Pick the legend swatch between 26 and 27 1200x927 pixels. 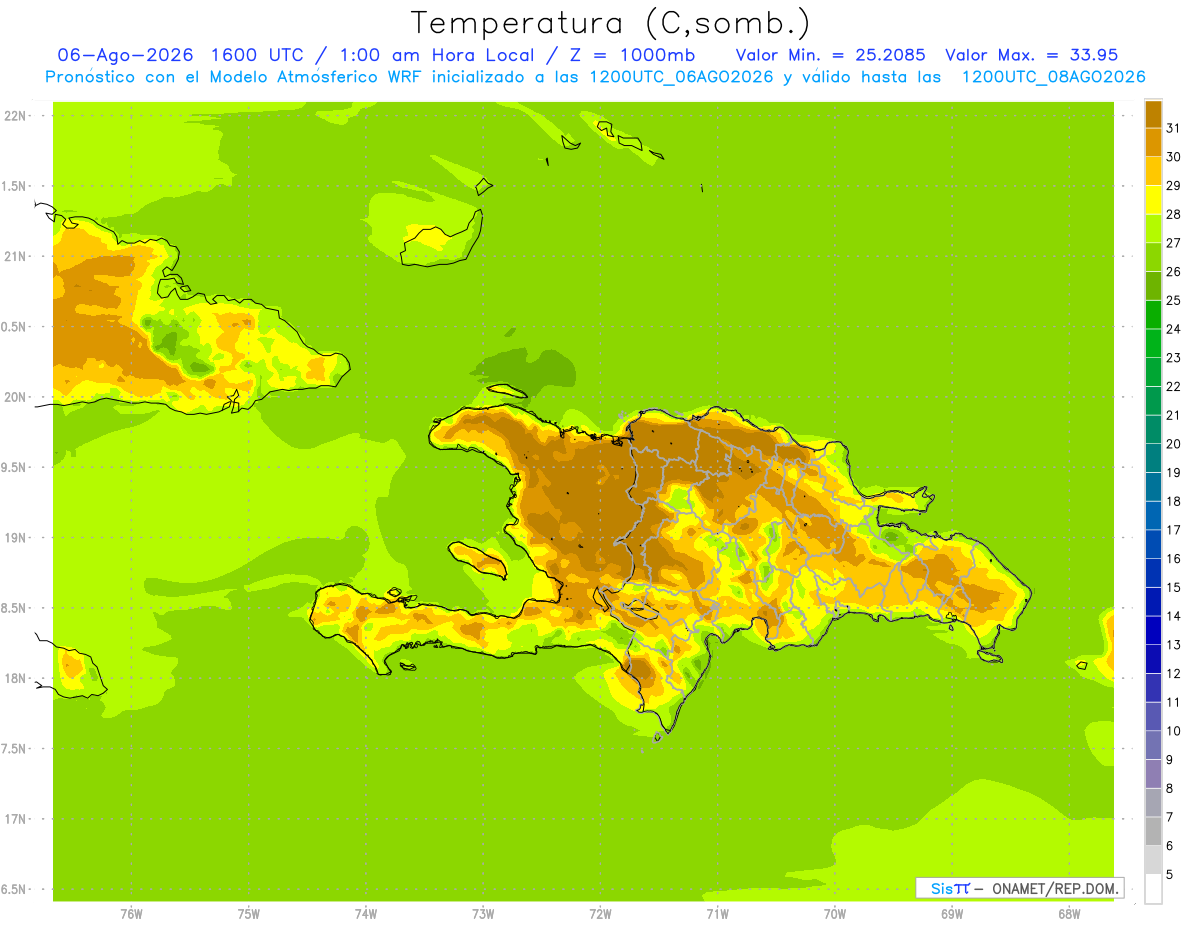pos(1153,257)
